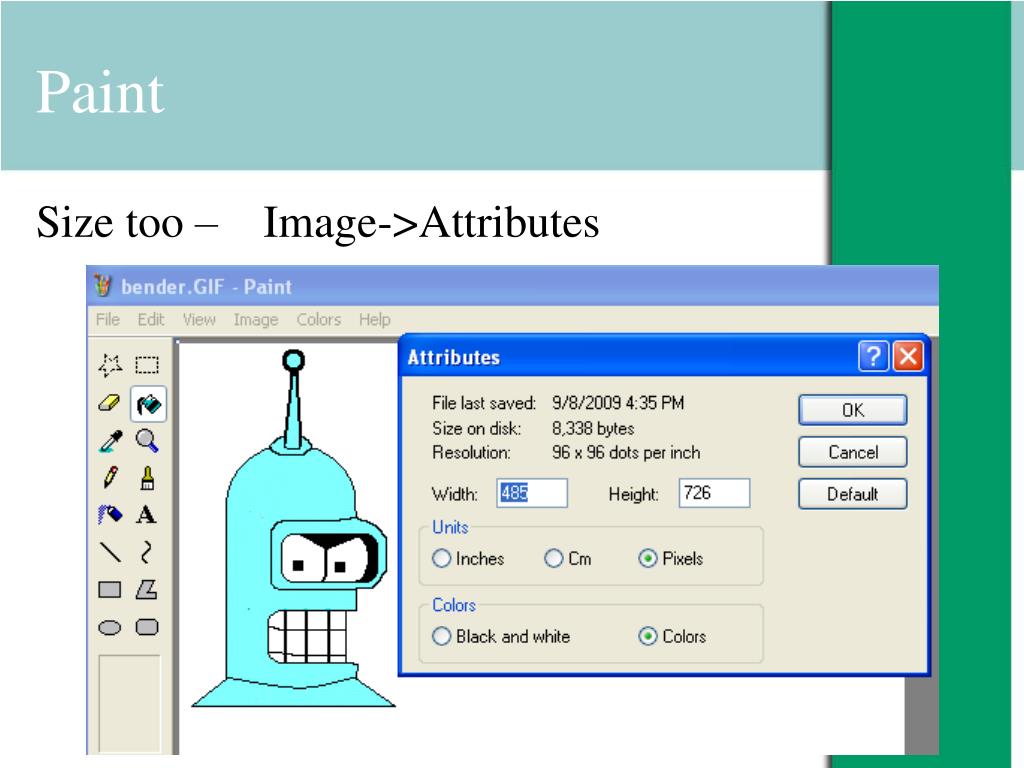This screenshot has height=768, width=1024.
Task: Choose the Rounded Rectangle tool
Action: point(147,628)
